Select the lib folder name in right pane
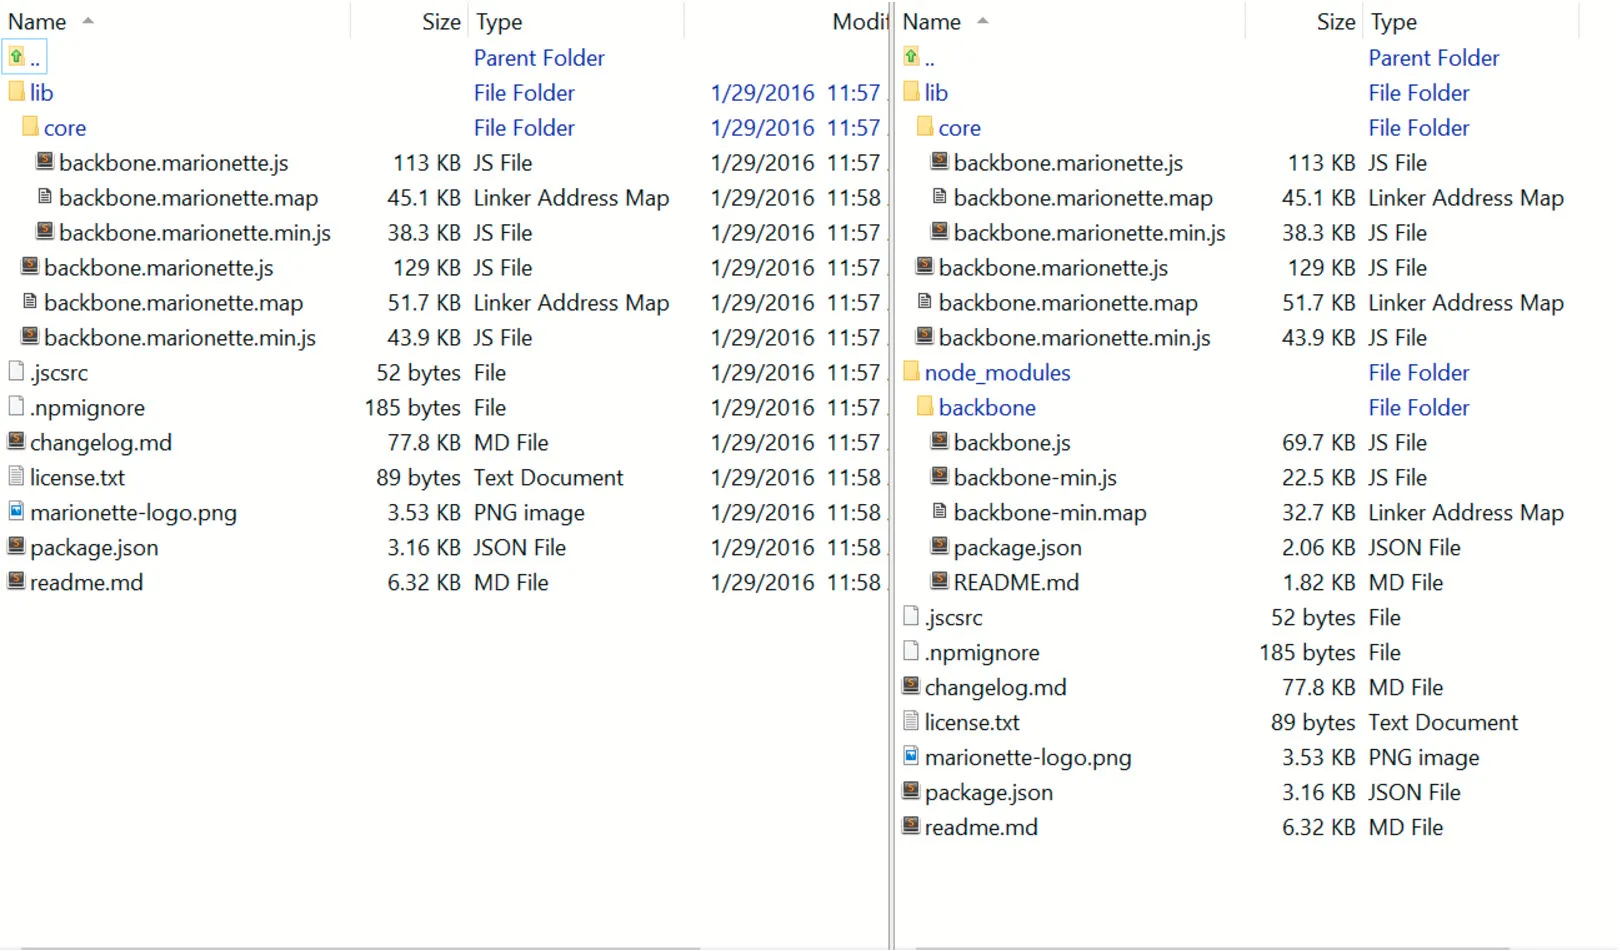The height and width of the screenshot is (951, 1620). click(937, 93)
